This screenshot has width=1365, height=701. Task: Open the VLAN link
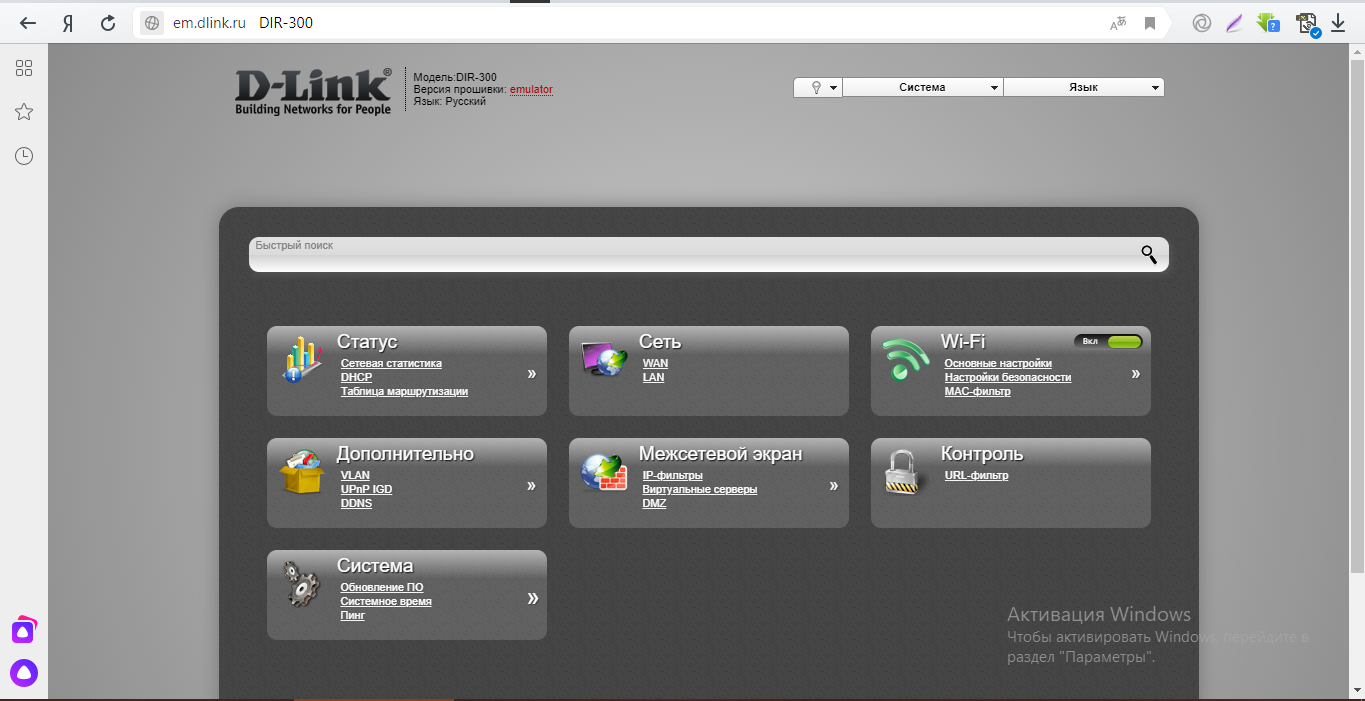click(x=355, y=476)
